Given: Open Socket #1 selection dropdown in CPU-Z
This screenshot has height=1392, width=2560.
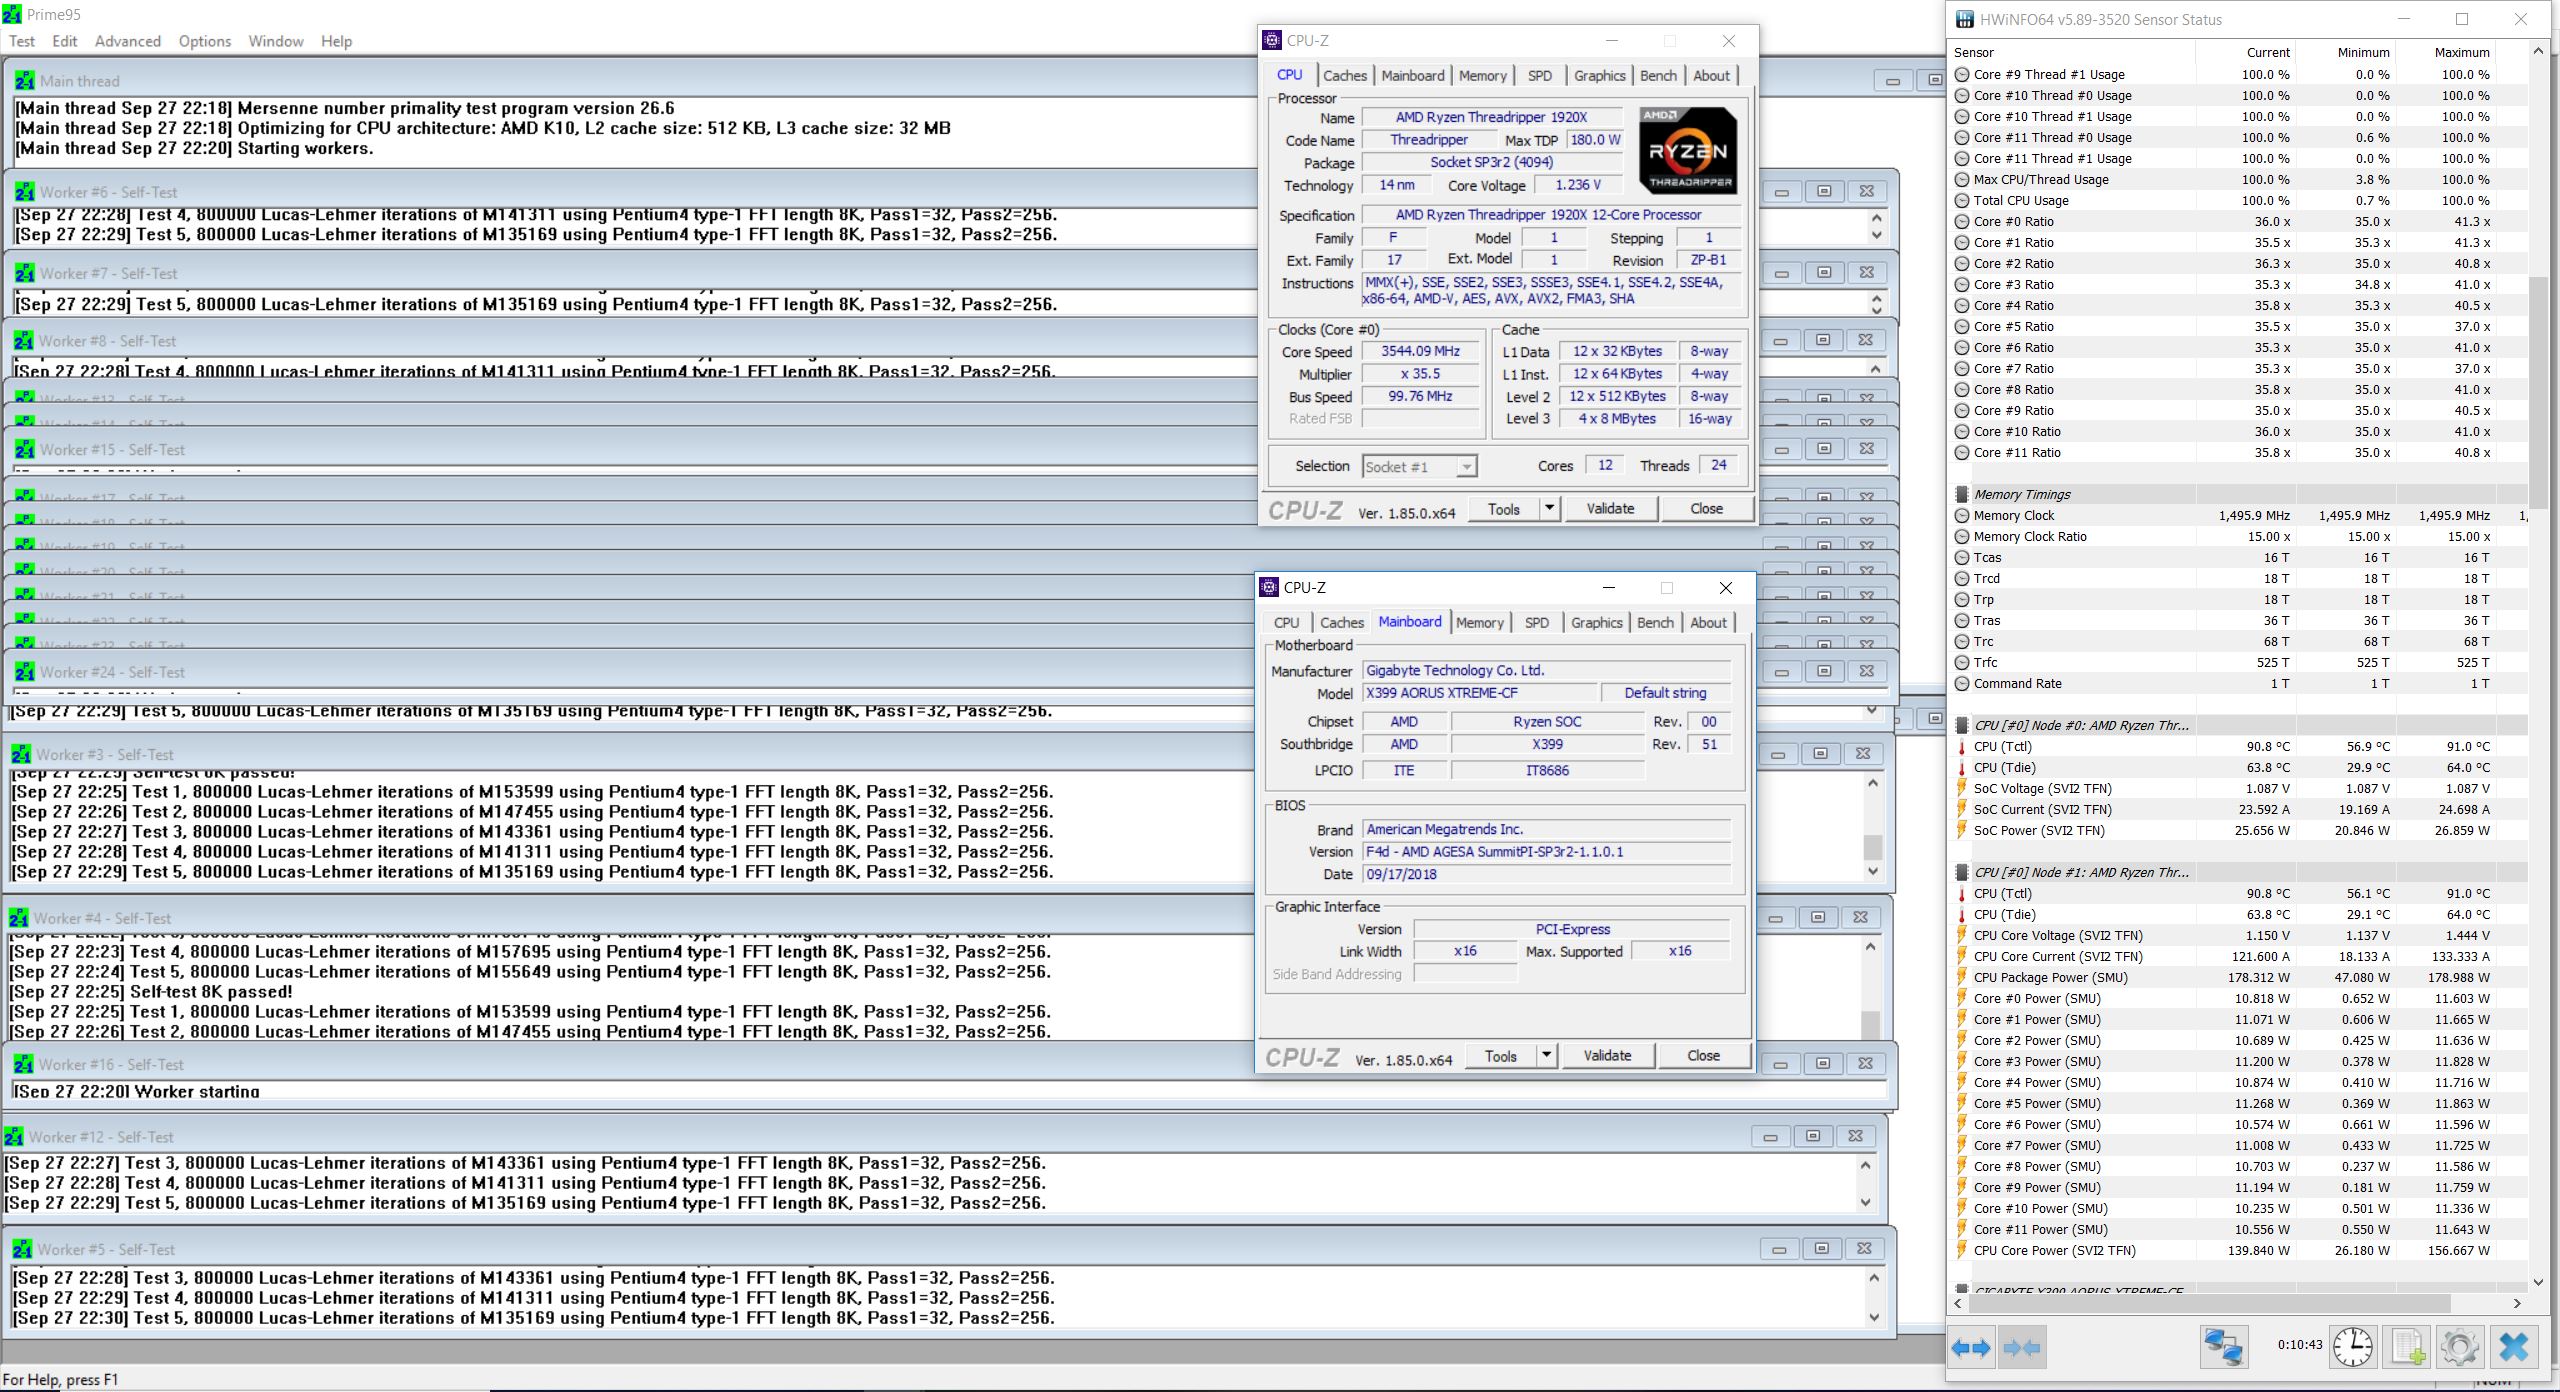Looking at the screenshot, I should [x=1466, y=467].
